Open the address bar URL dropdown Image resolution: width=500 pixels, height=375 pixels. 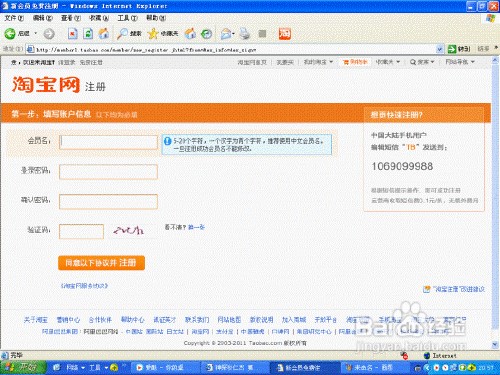pyautogui.click(x=440, y=49)
